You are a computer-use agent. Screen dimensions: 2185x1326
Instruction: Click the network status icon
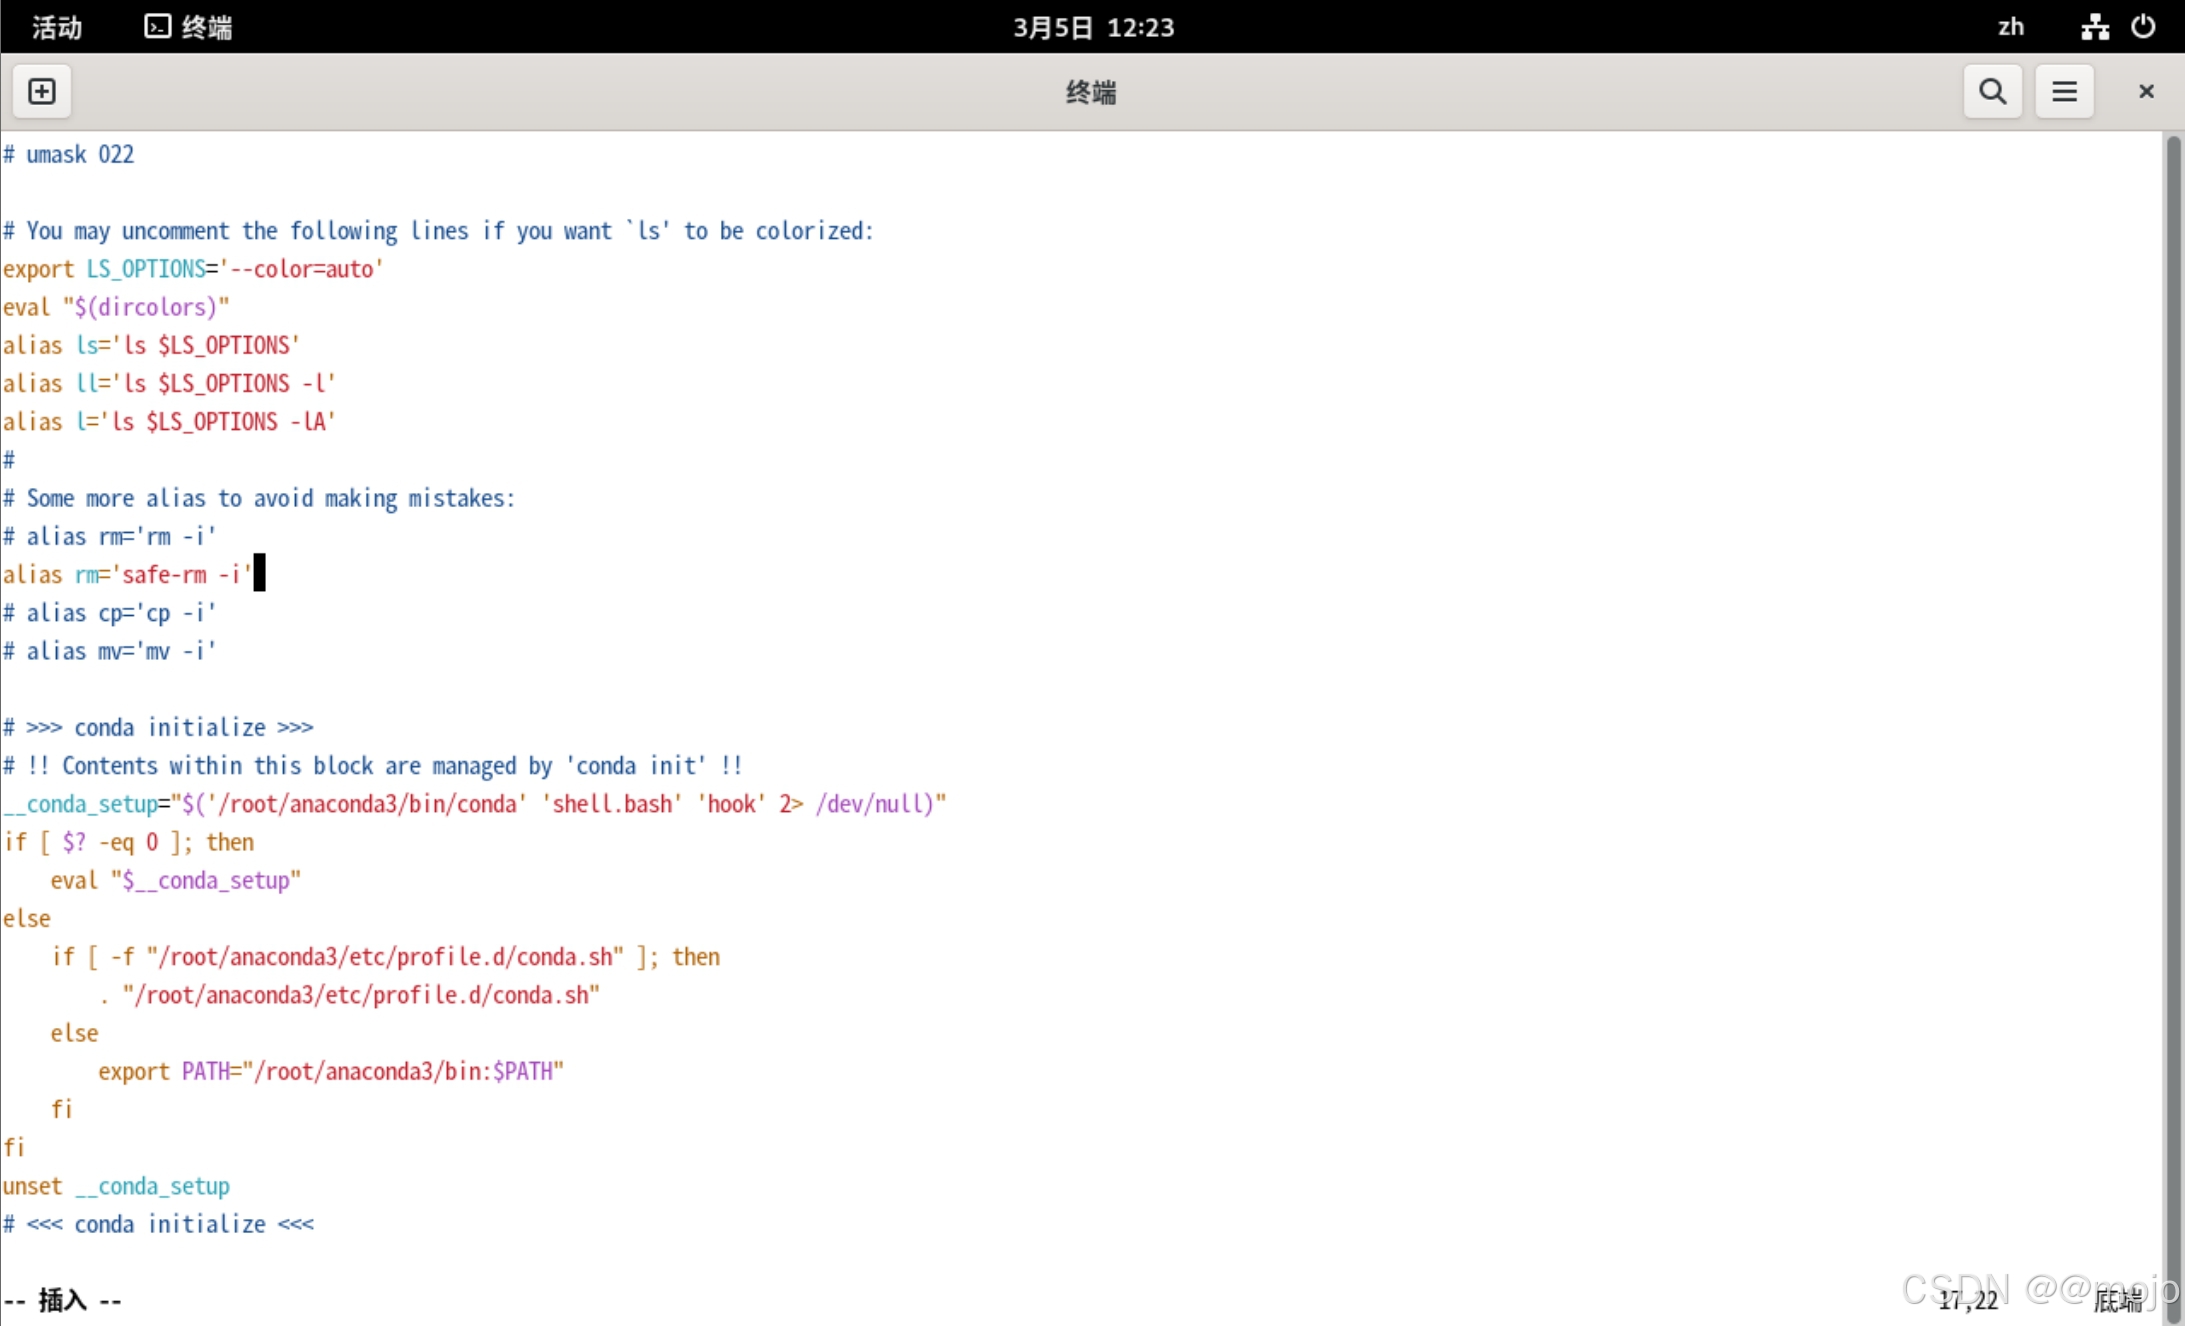(2095, 26)
